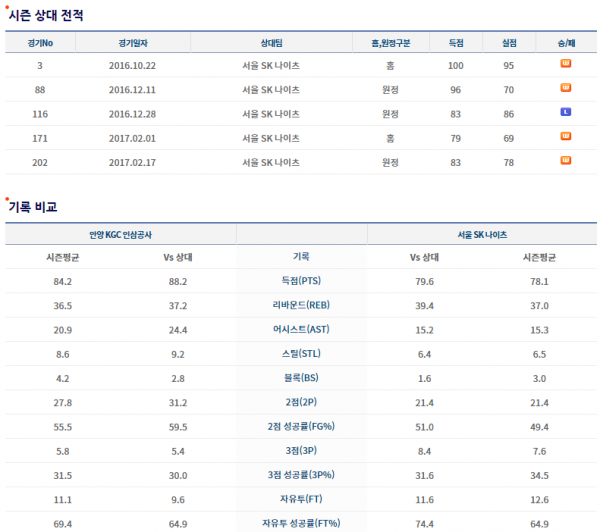
Task: Select the date 2017.02.17
Action: coord(132,163)
